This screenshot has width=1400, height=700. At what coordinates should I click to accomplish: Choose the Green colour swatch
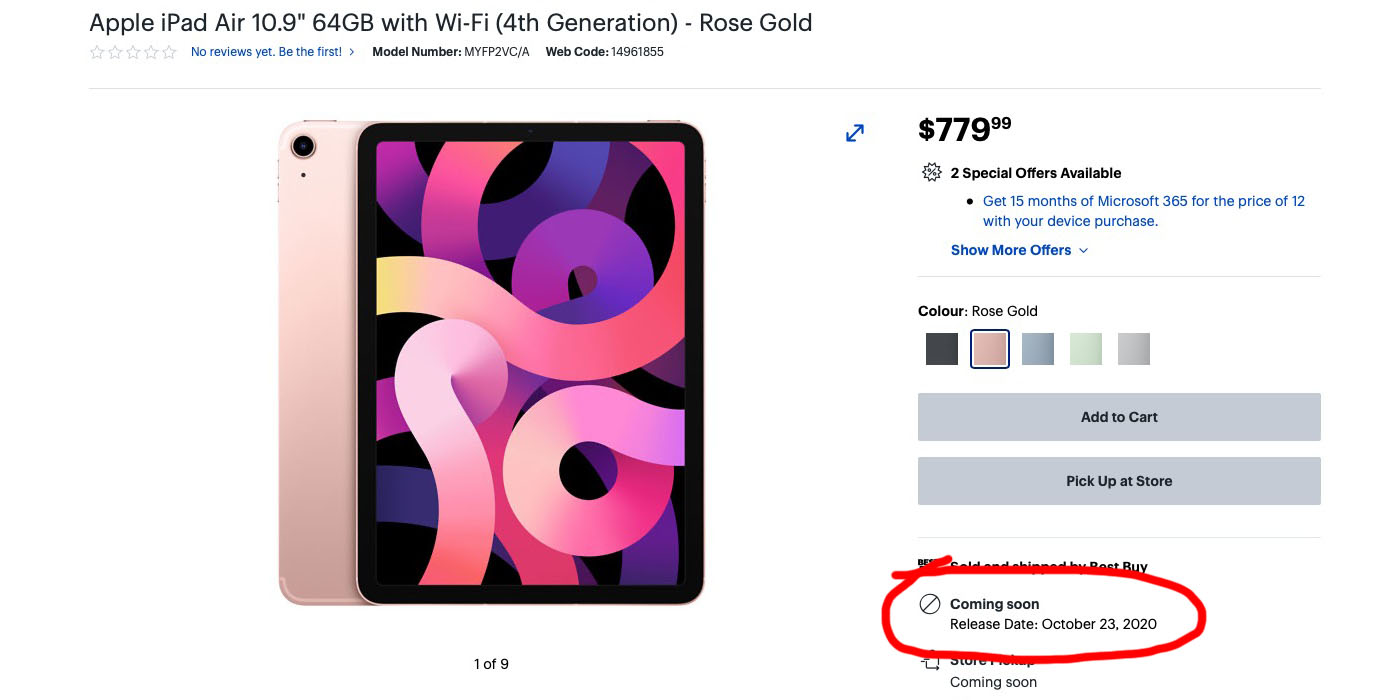click(1086, 349)
